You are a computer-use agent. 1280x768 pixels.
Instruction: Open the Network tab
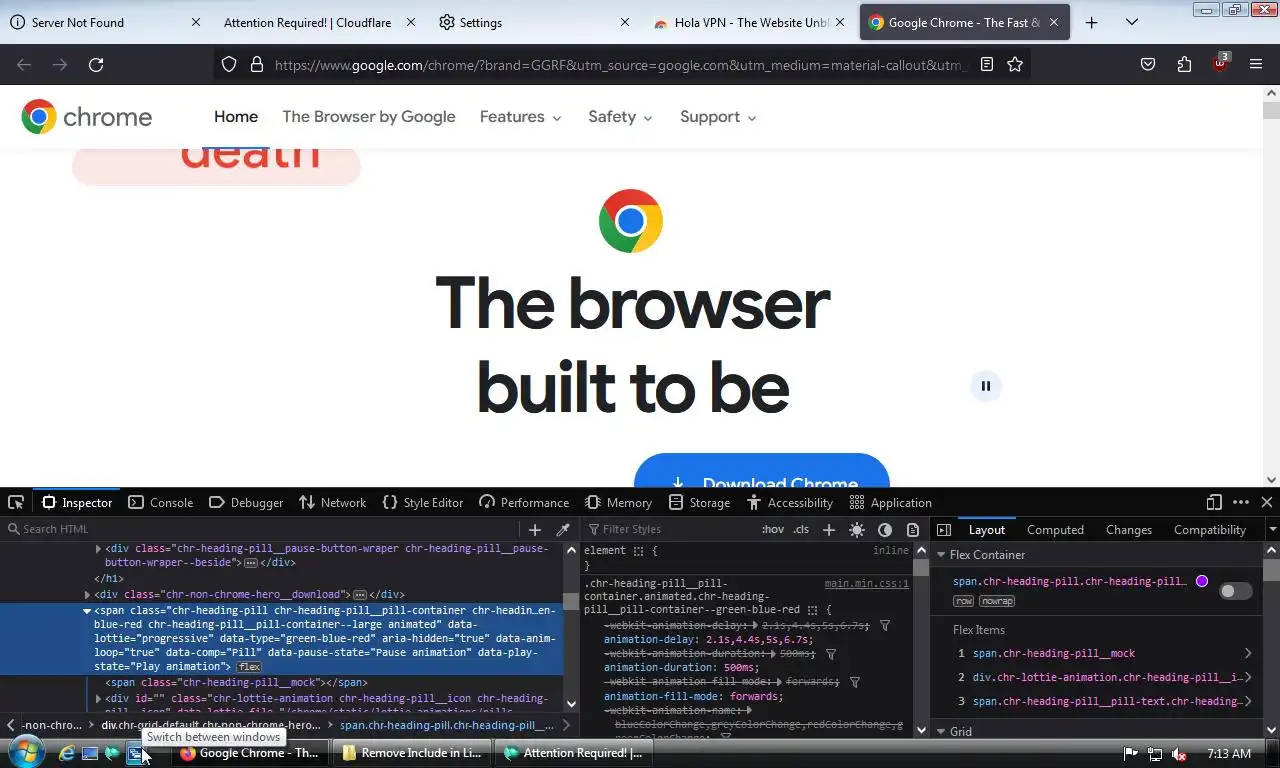pos(333,503)
